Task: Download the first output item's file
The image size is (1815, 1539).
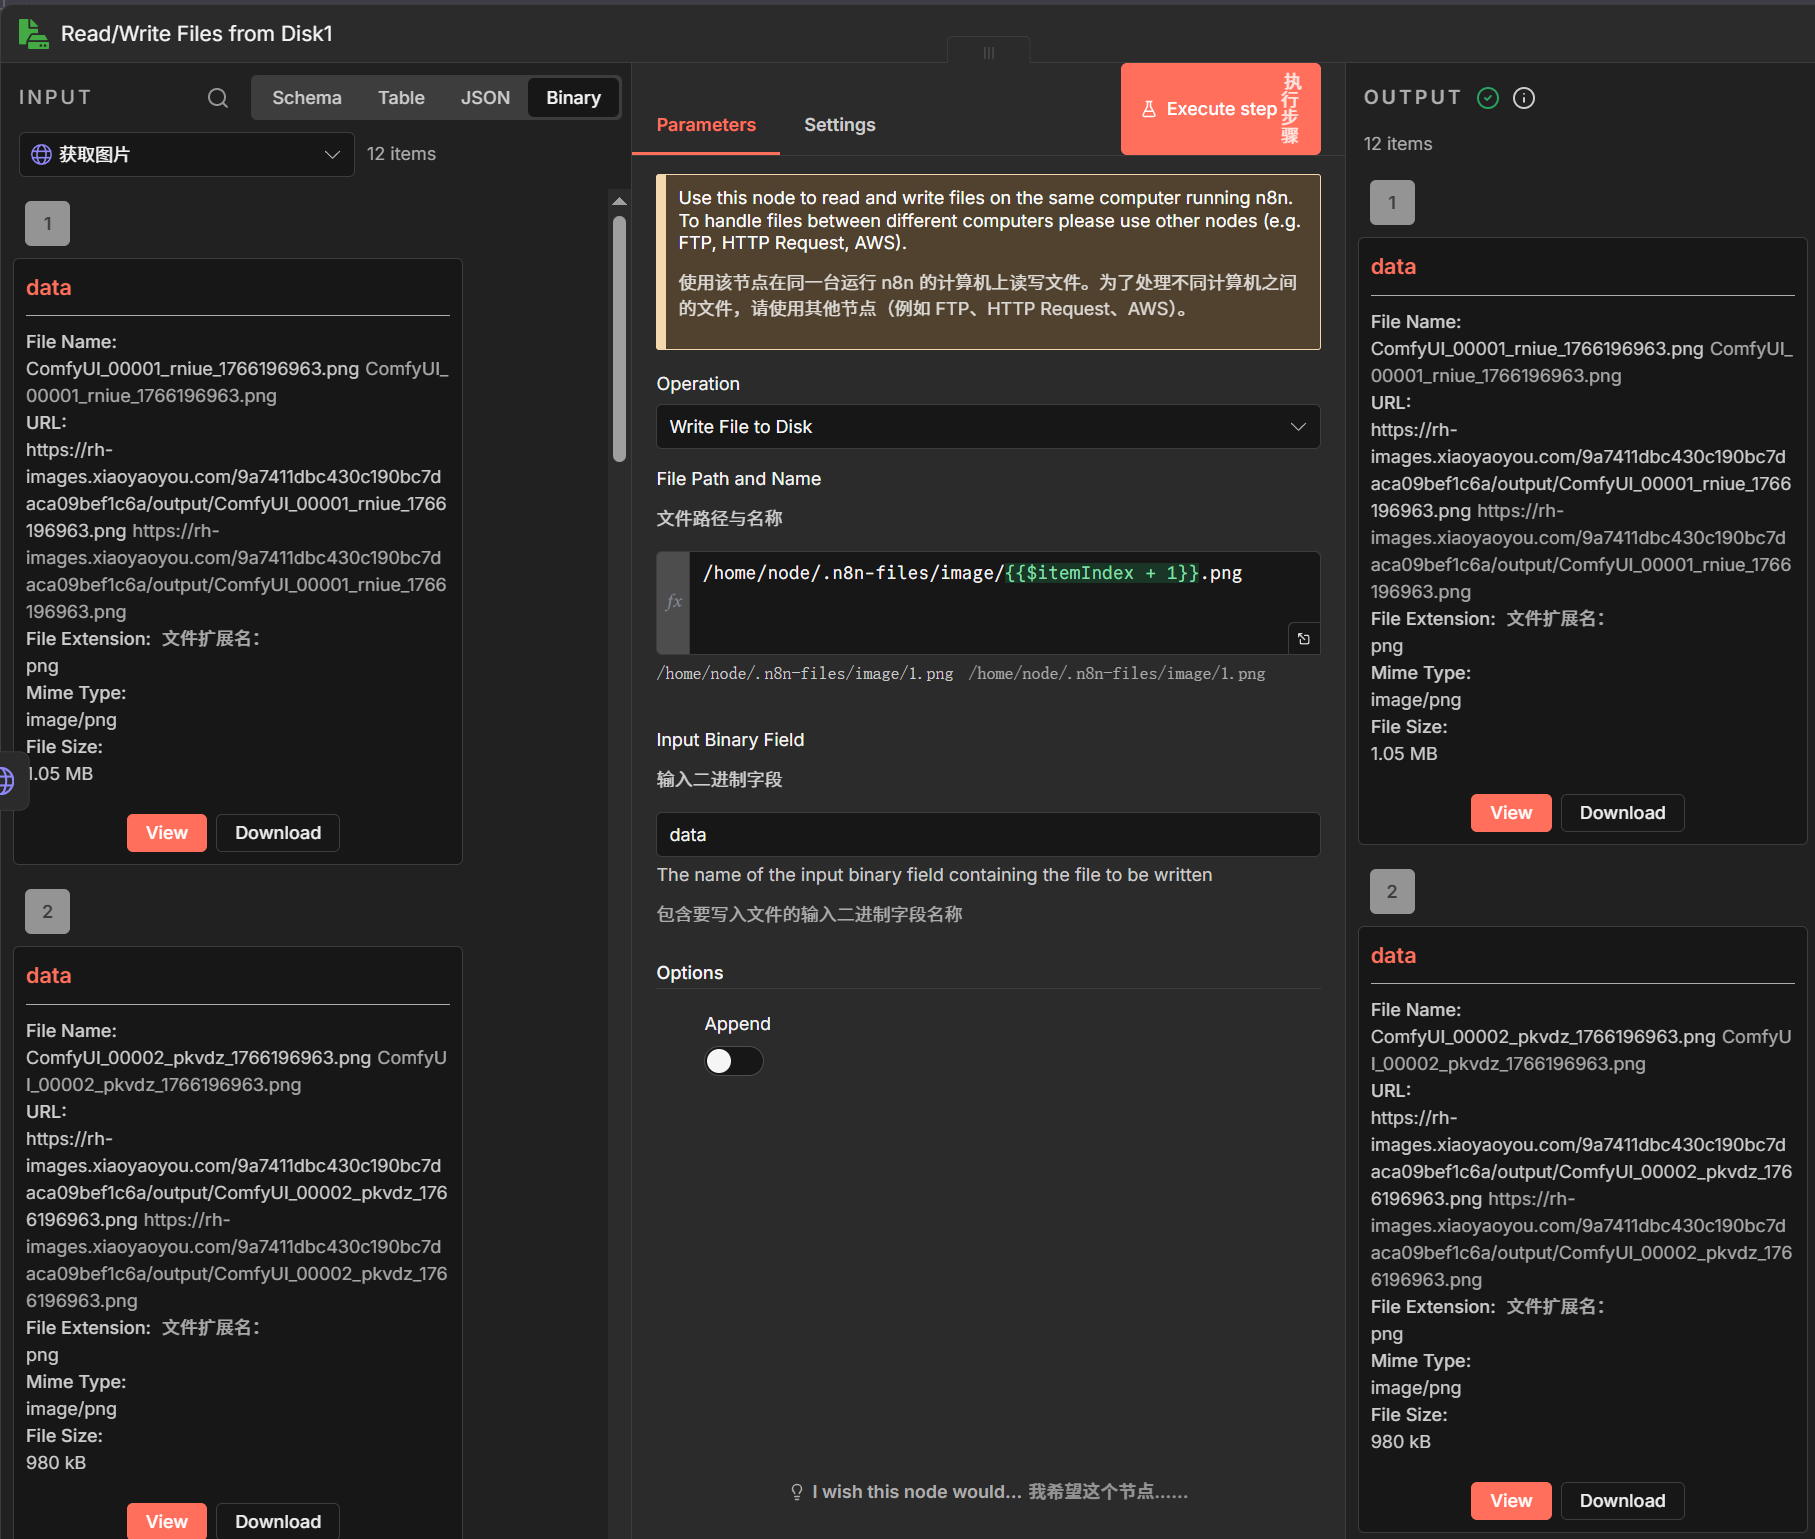Action: point(1621,813)
